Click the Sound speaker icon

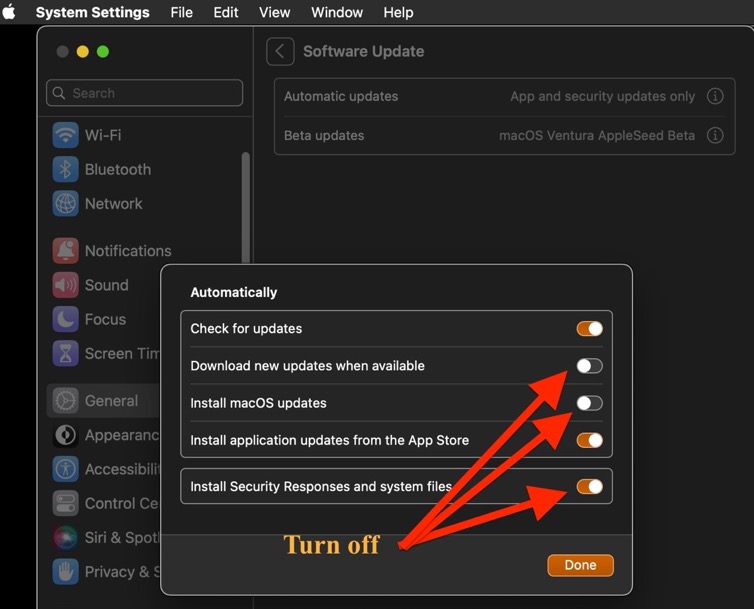pyautogui.click(x=65, y=285)
